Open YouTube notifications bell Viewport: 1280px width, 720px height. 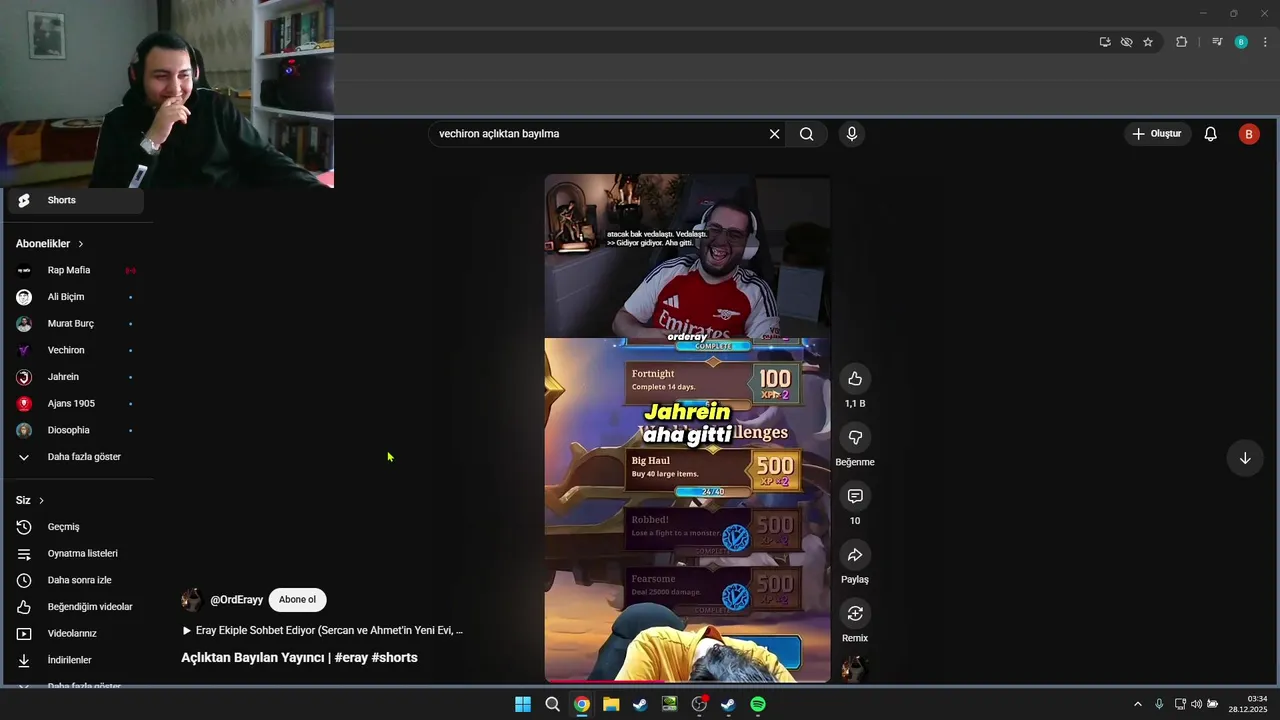[x=1210, y=134]
